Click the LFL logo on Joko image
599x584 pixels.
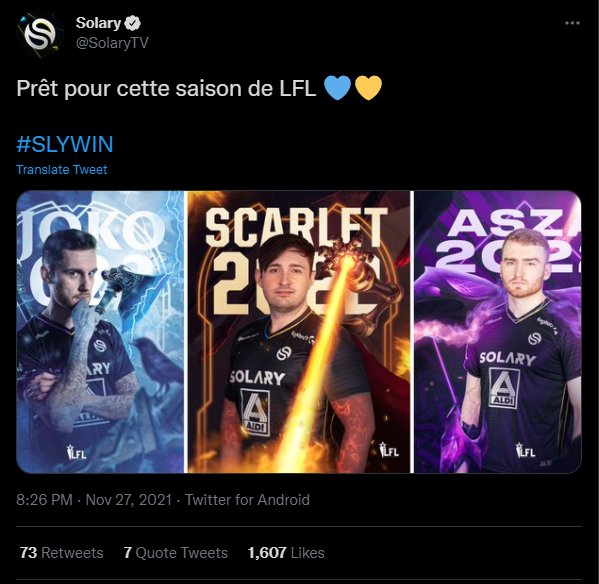coord(76,452)
